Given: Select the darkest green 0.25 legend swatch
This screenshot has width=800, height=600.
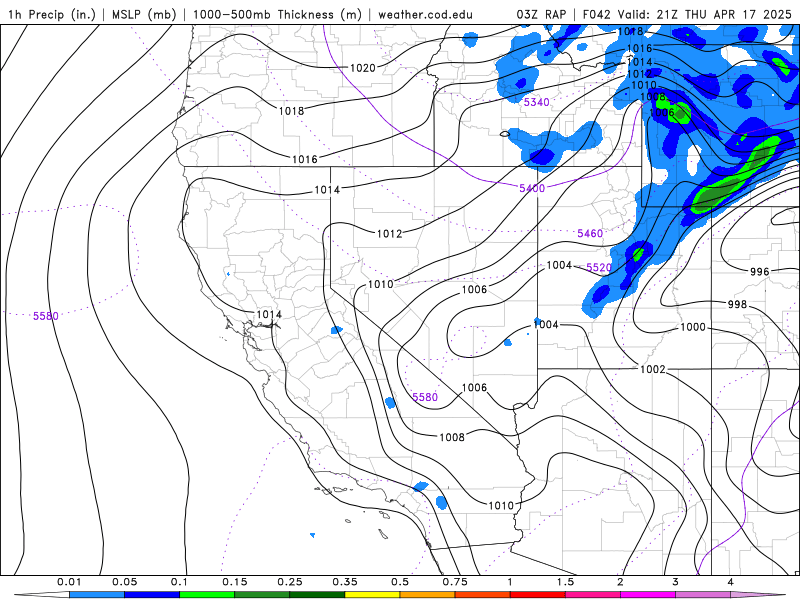Looking at the screenshot, I should click(x=317, y=595).
